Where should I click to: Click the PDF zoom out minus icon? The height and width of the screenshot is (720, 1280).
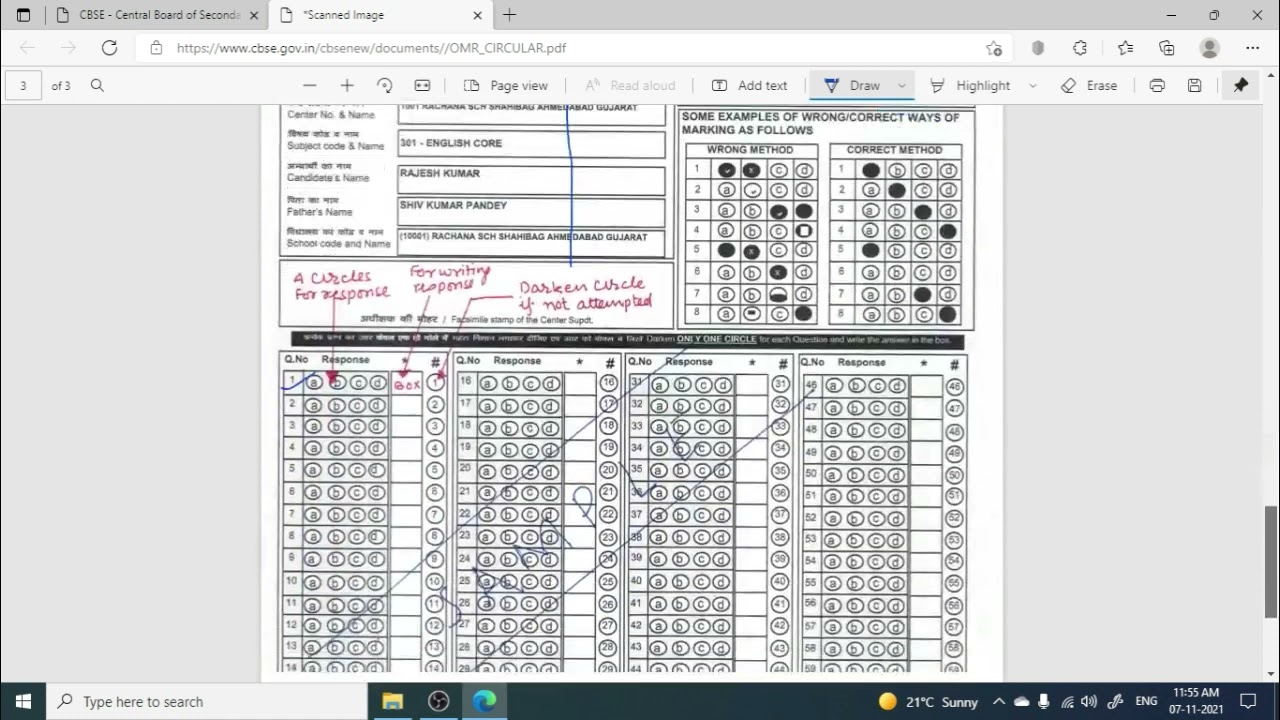(x=310, y=86)
